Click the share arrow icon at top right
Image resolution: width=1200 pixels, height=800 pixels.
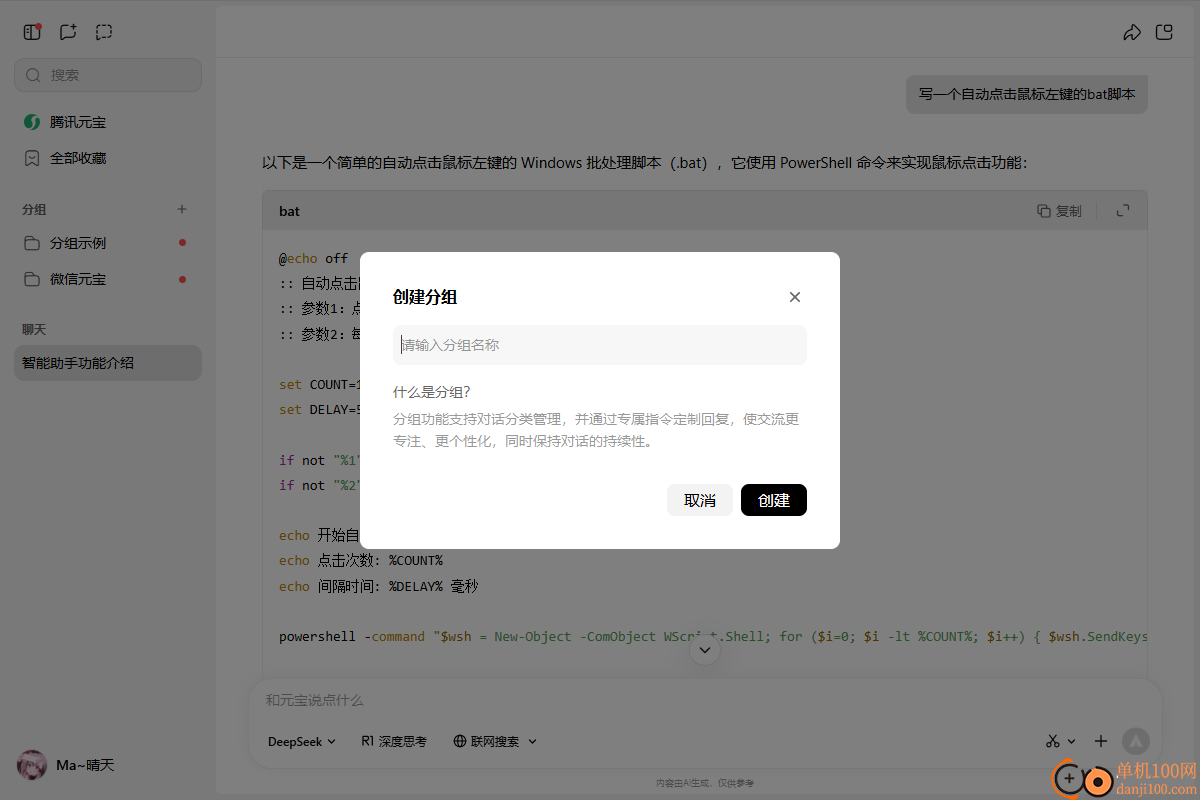(1132, 32)
